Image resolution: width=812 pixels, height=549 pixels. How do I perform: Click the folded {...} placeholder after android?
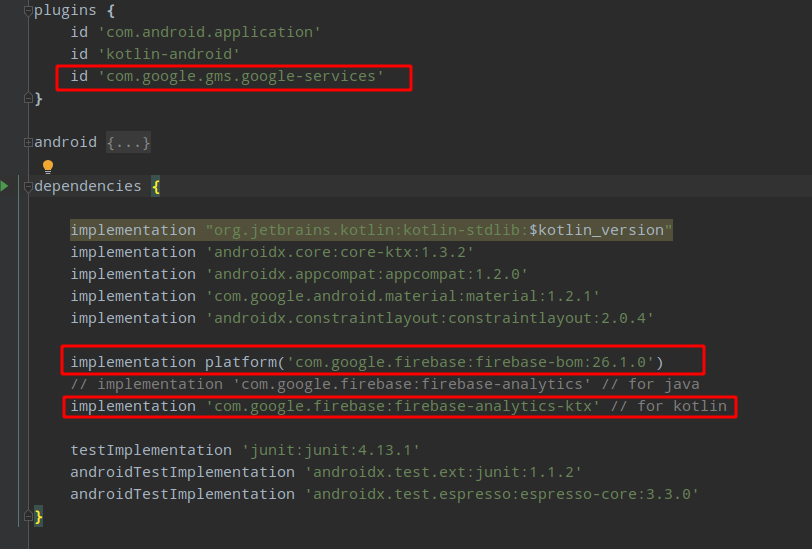tap(128, 142)
